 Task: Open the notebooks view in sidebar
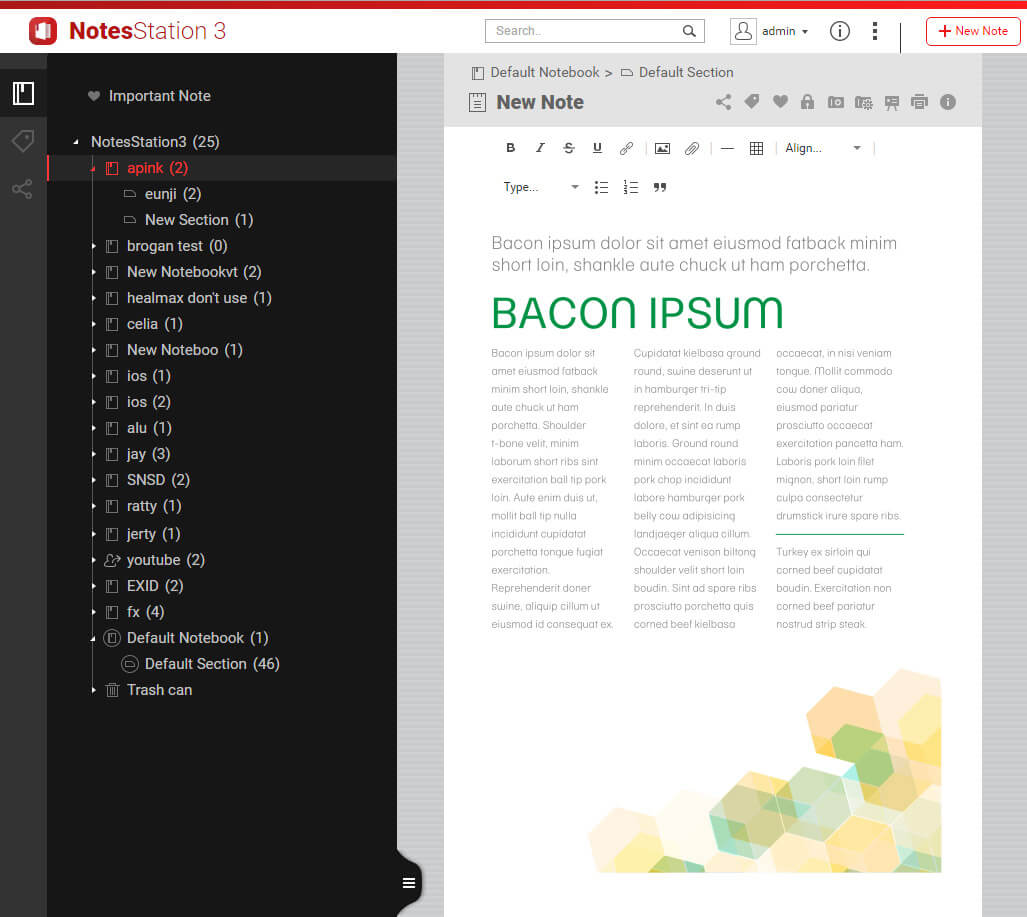pyautogui.click(x=23, y=93)
